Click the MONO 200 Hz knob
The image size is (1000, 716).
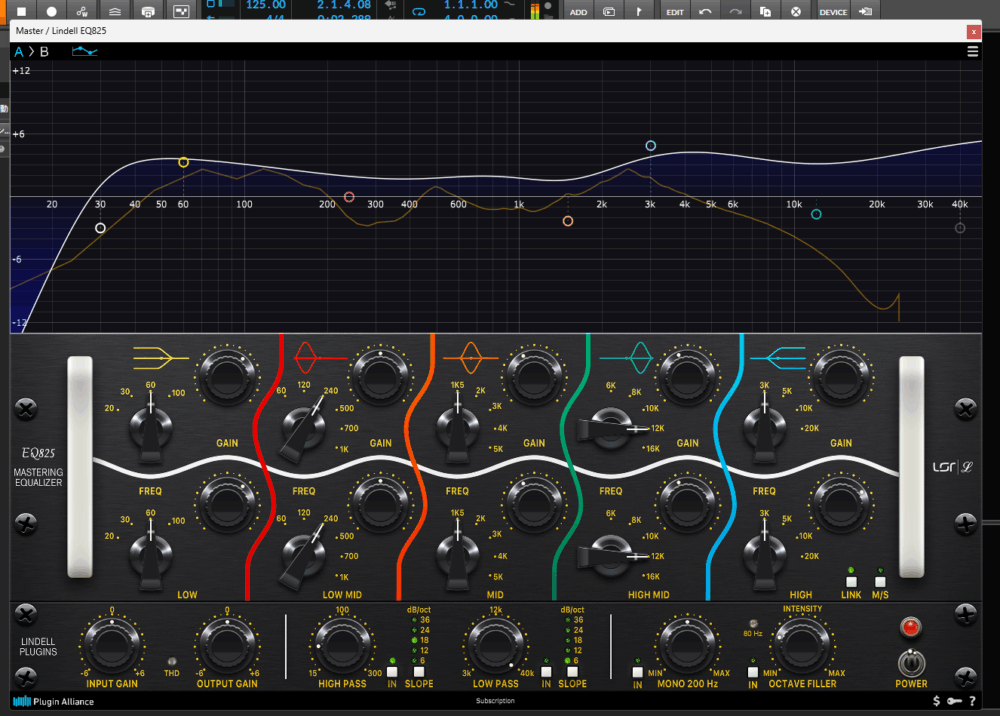point(688,645)
